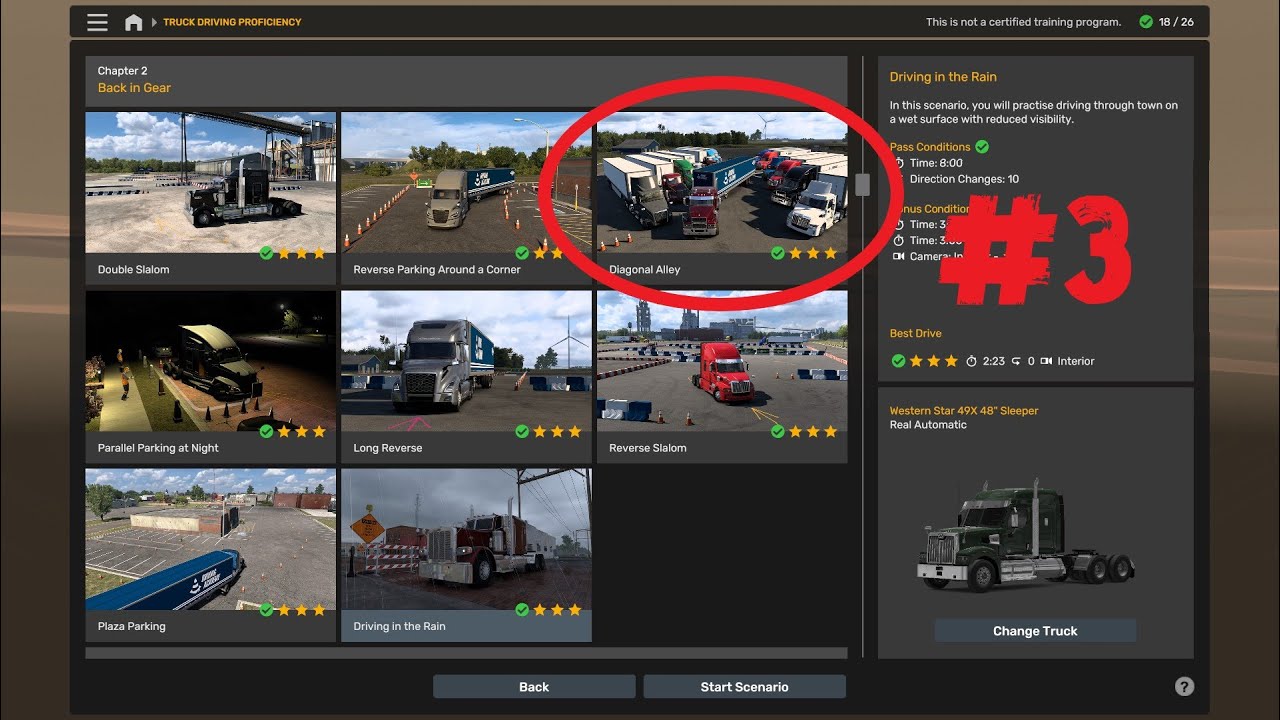Click the Pass Conditions Time 8:00 clock icon

point(899,163)
